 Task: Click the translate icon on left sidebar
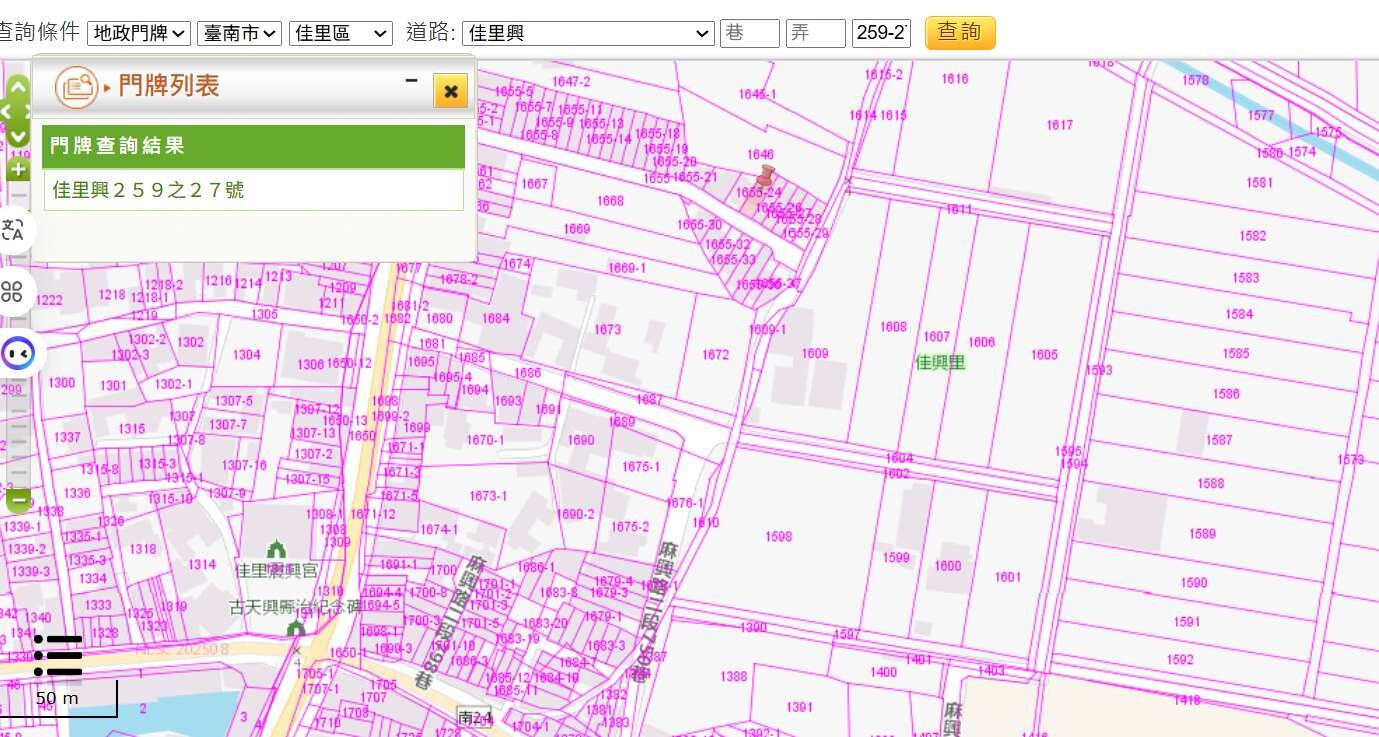coord(14,231)
